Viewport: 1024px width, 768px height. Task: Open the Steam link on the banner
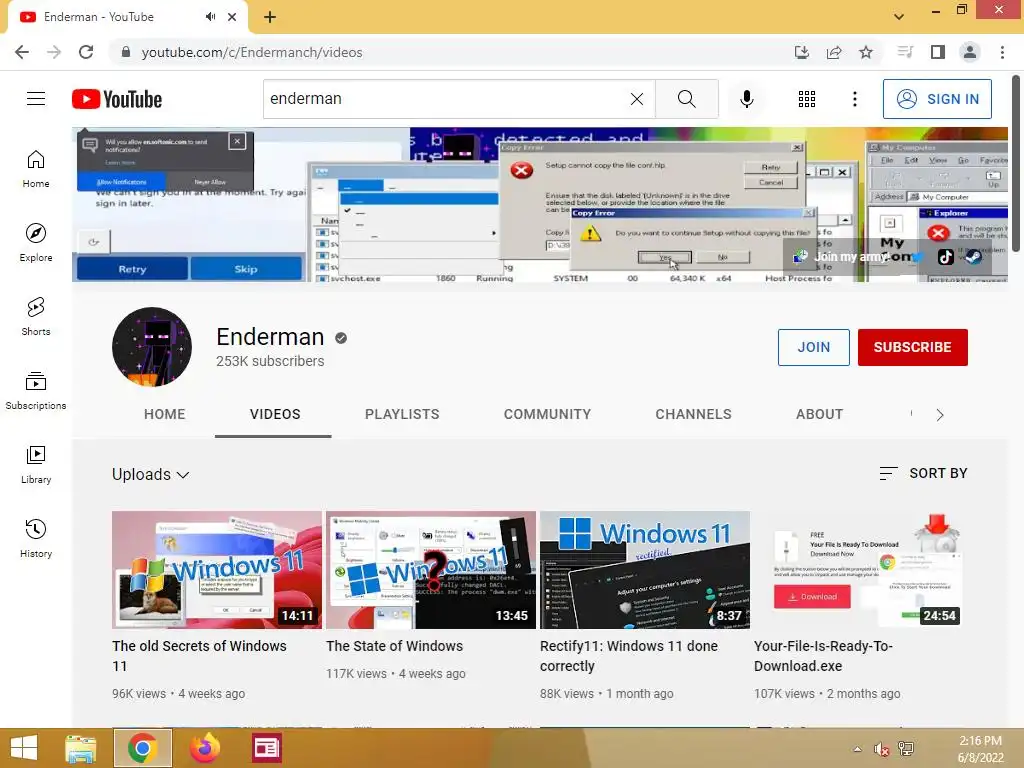(974, 257)
